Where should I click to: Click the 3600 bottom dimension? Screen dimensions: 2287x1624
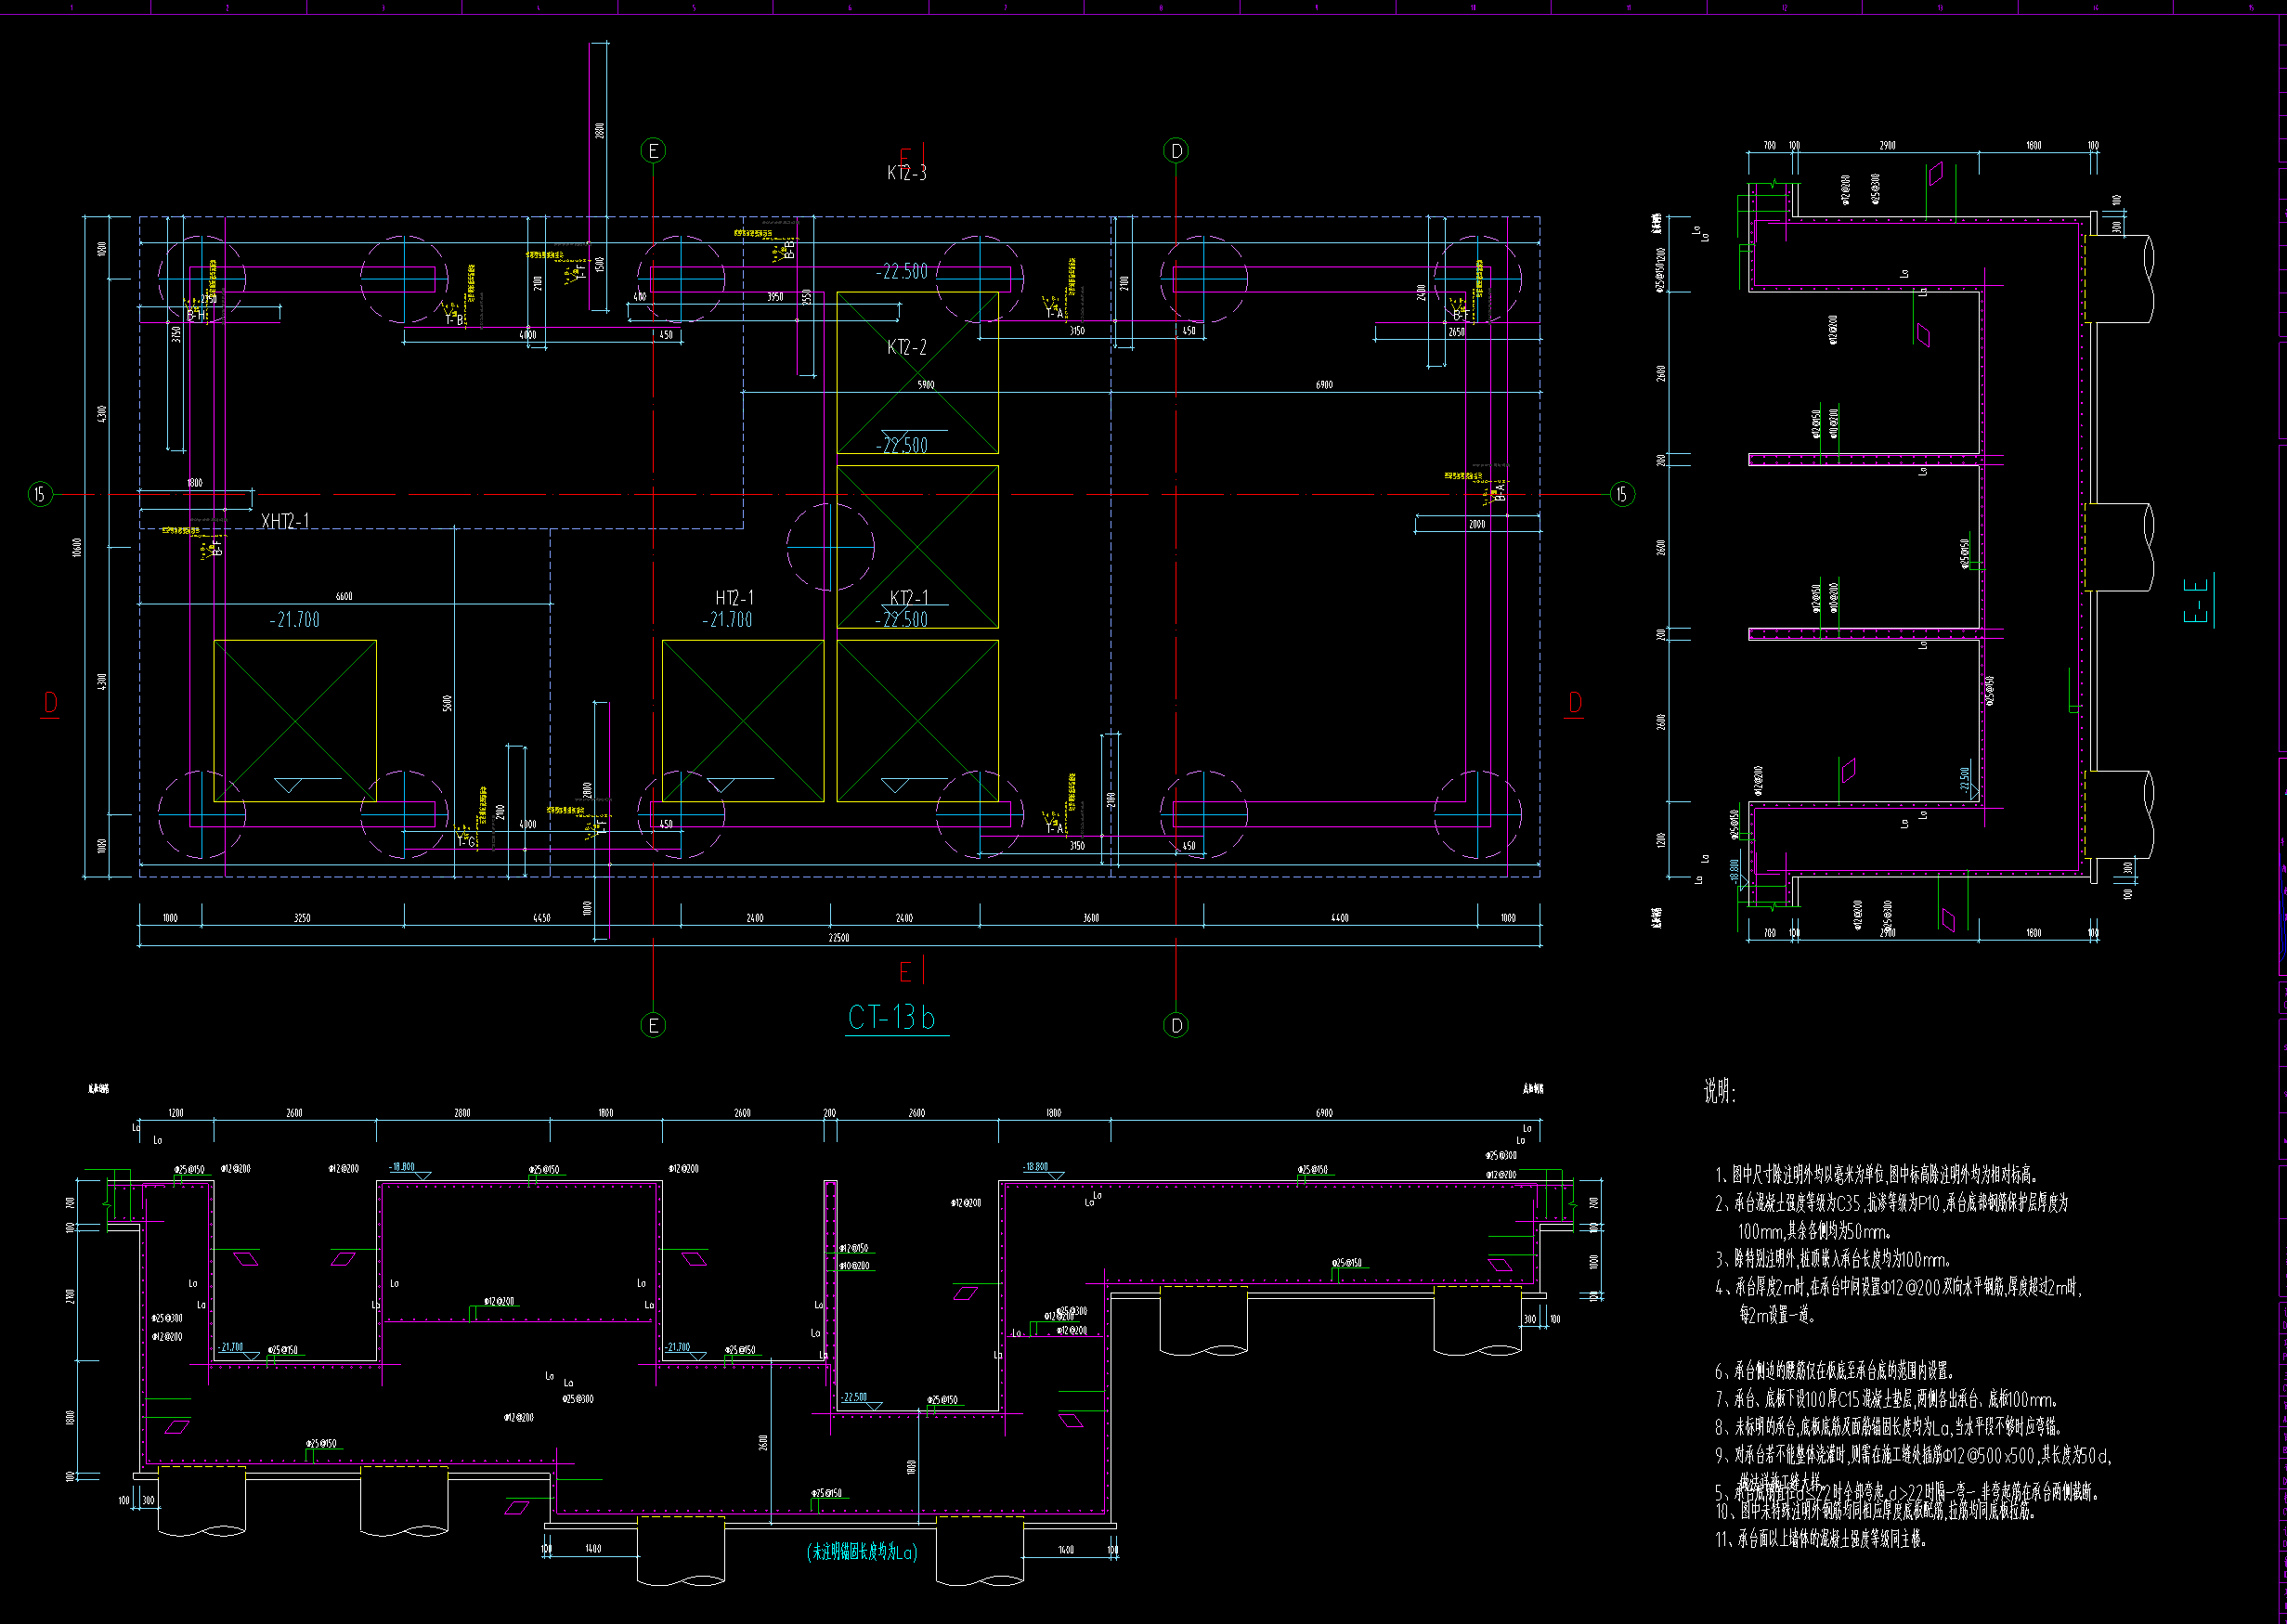[x=1091, y=918]
